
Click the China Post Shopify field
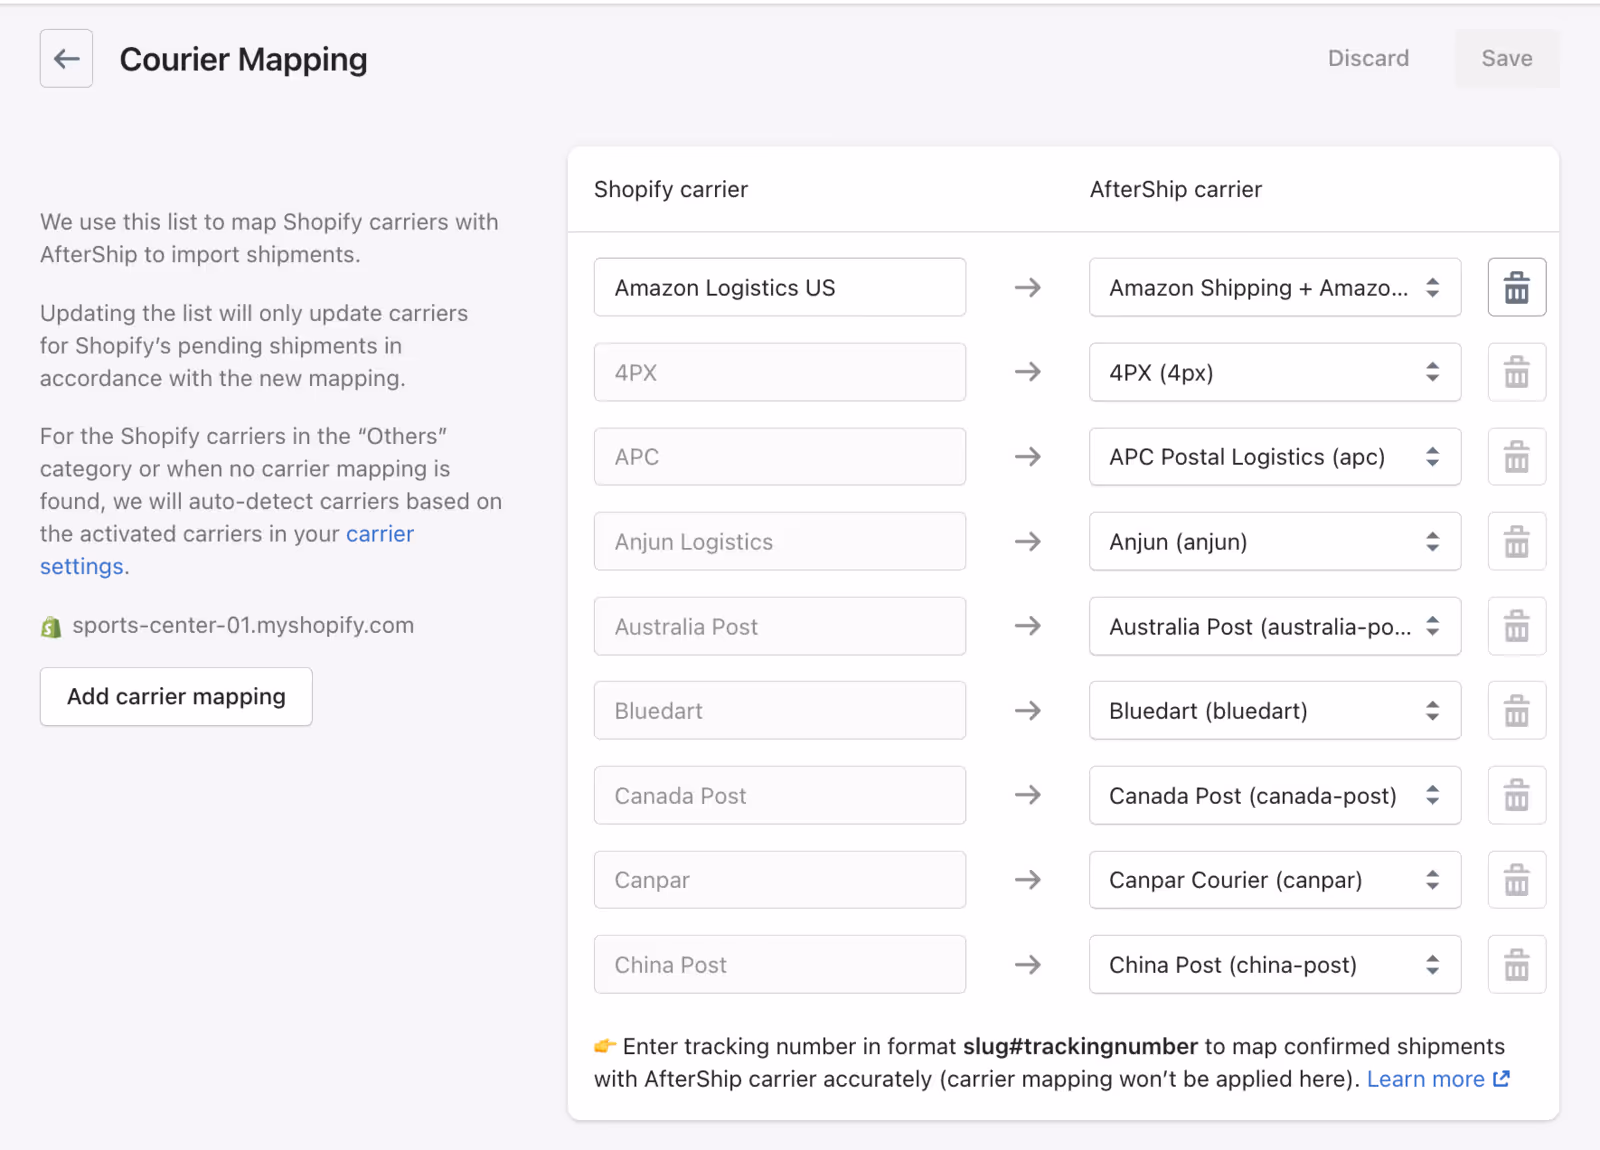(x=780, y=965)
